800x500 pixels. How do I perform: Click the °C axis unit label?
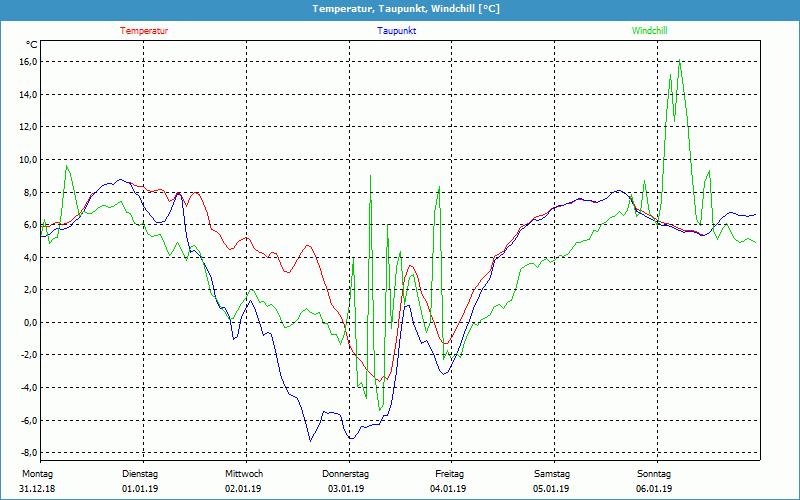[32, 45]
